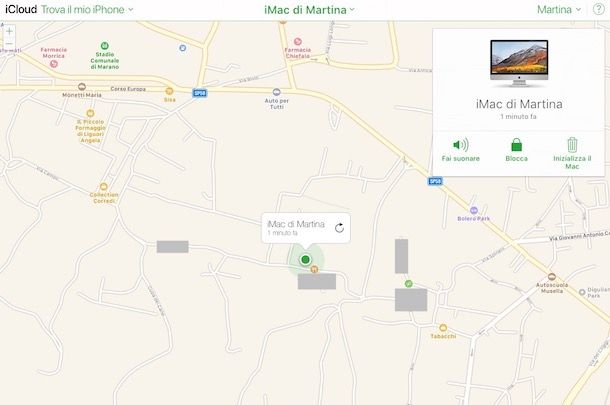Image resolution: width=610 pixels, height=405 pixels.
Task: Lock the Mac with the Blocca padlock icon
Action: point(516,145)
